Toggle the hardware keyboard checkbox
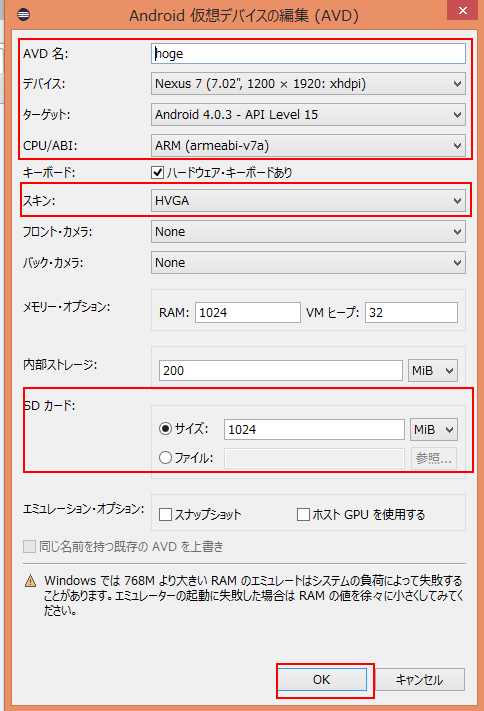484x711 pixels. (157, 172)
